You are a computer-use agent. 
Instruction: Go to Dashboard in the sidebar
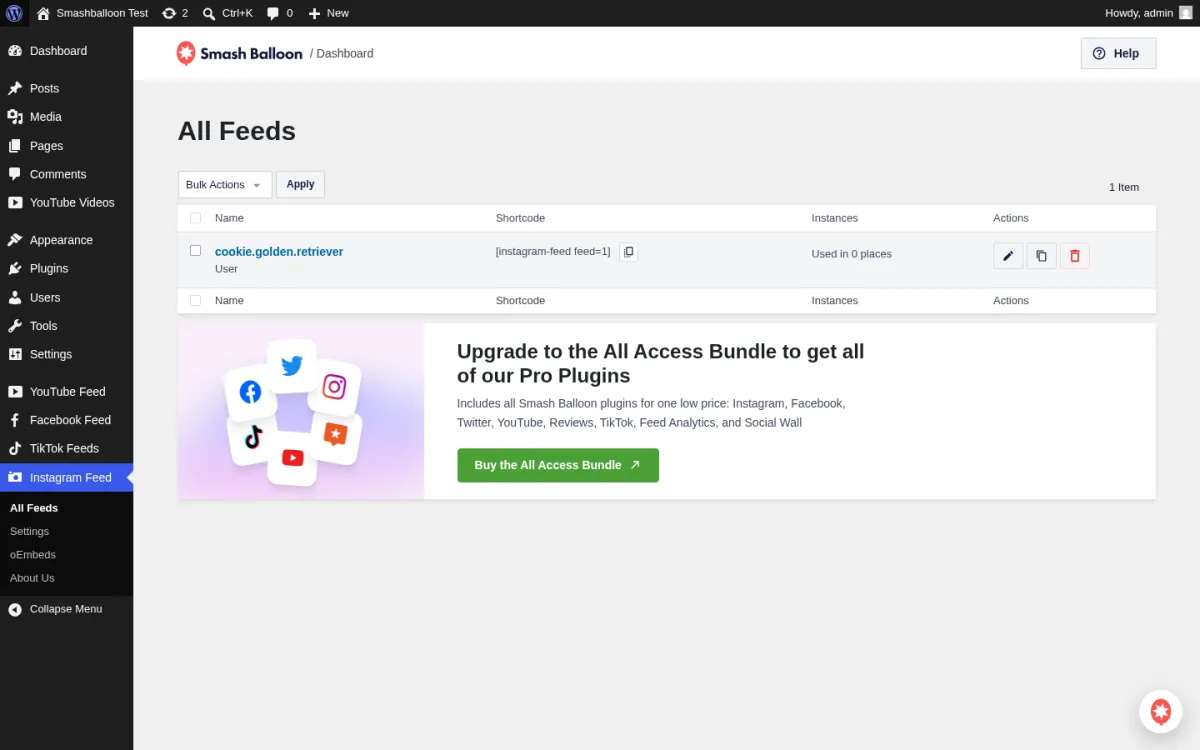coord(66,51)
